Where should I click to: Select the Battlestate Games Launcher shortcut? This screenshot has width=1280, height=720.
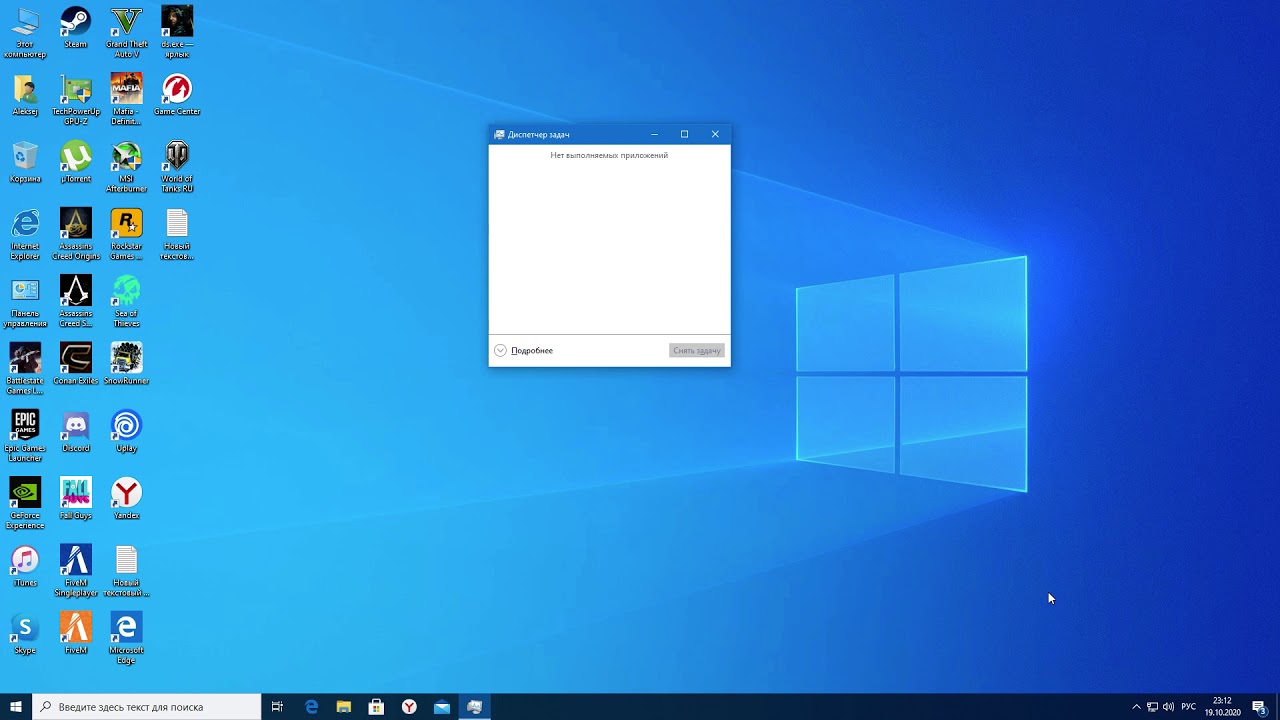point(25,368)
